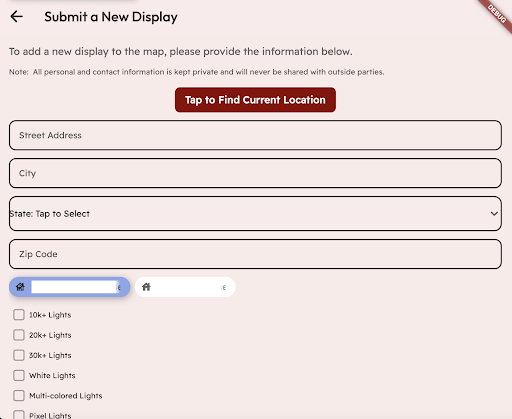Tick the 30k+ Lights checkbox
The image size is (512, 419).
click(19, 355)
